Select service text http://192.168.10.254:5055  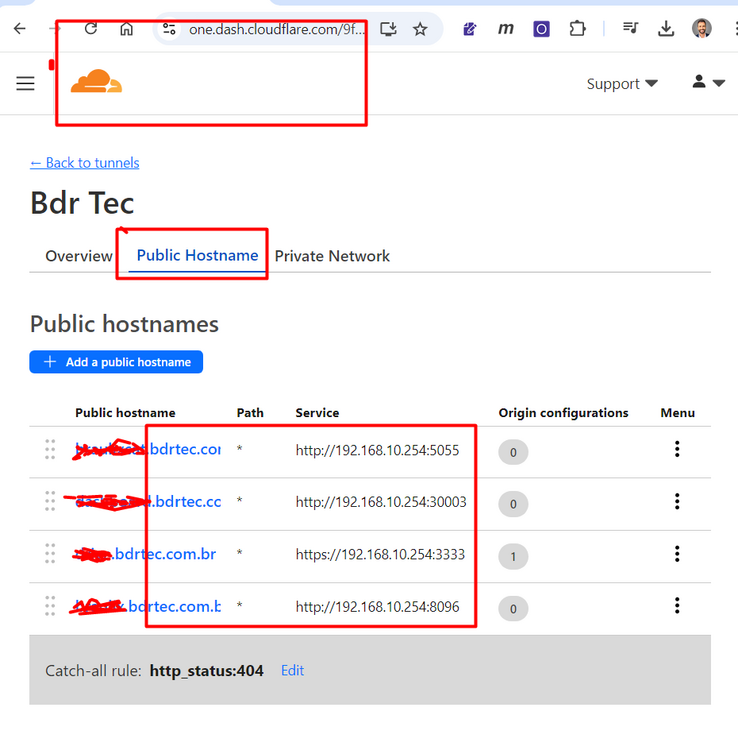pyautogui.click(x=377, y=450)
